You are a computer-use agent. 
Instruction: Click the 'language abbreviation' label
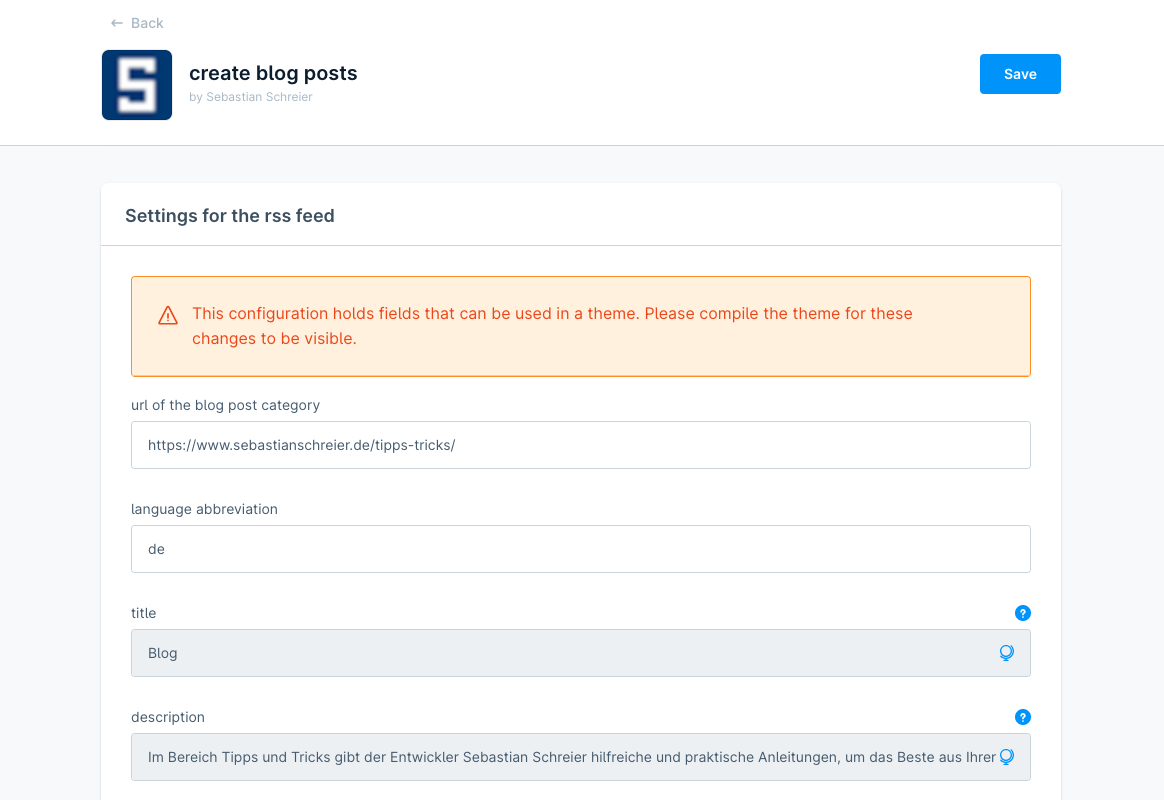204,509
